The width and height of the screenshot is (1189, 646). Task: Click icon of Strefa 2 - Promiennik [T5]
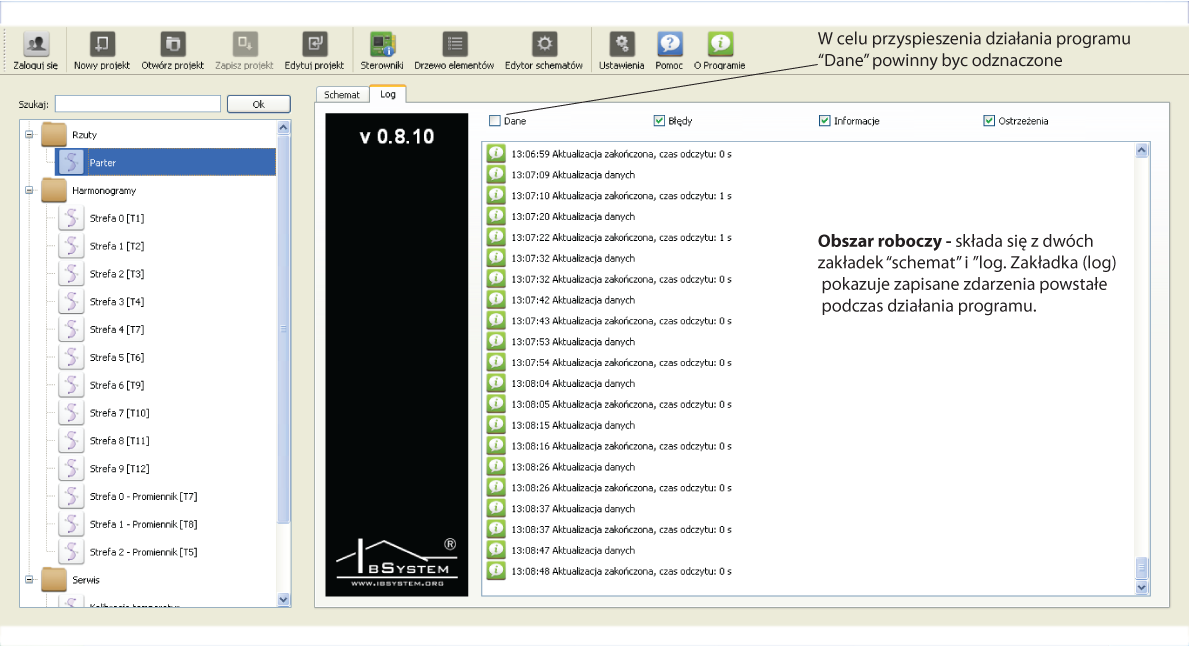click(x=71, y=552)
